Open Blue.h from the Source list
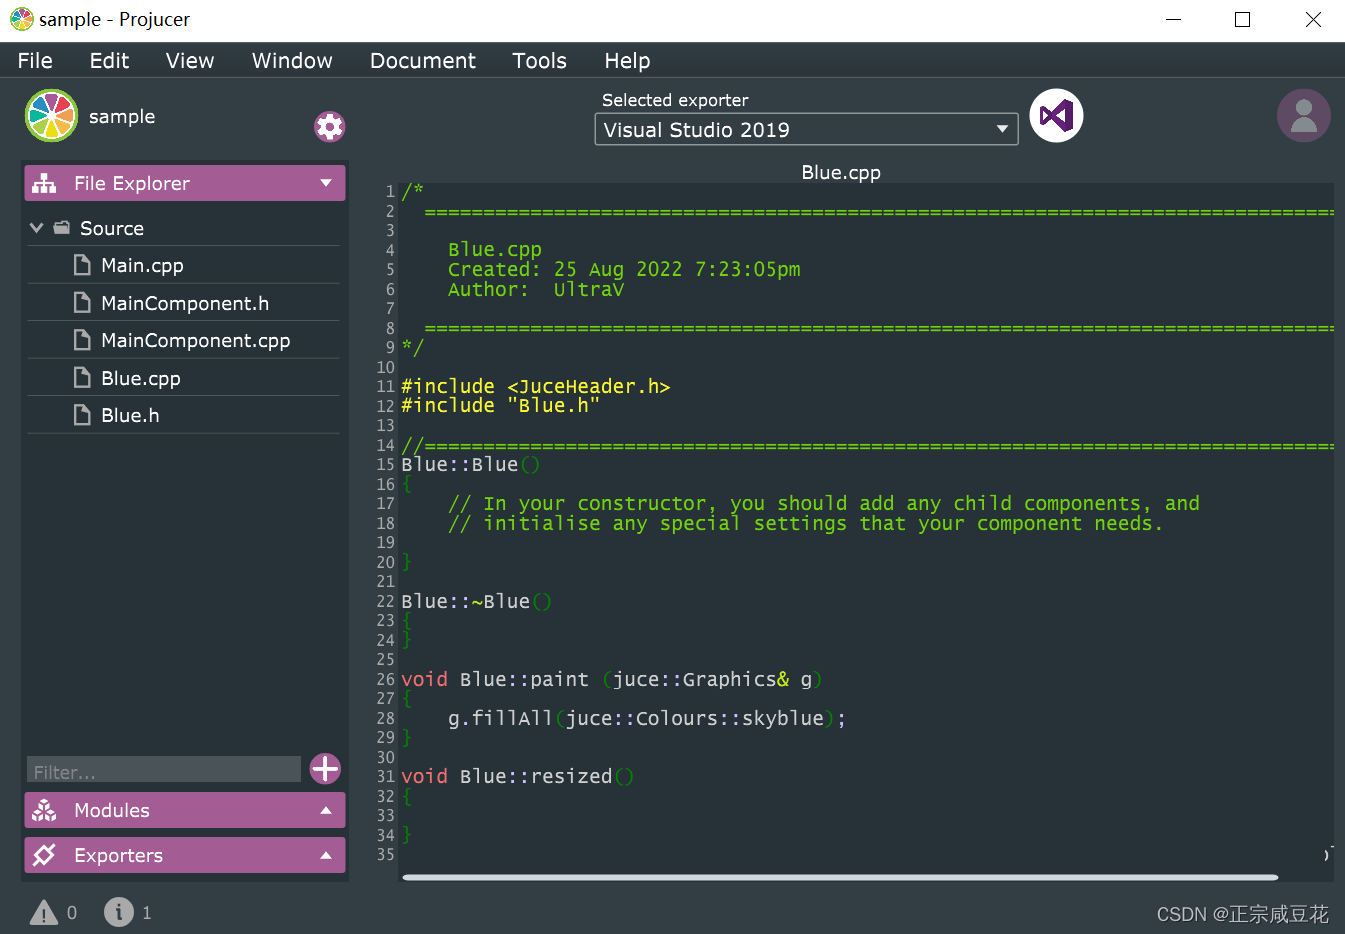 click(132, 414)
